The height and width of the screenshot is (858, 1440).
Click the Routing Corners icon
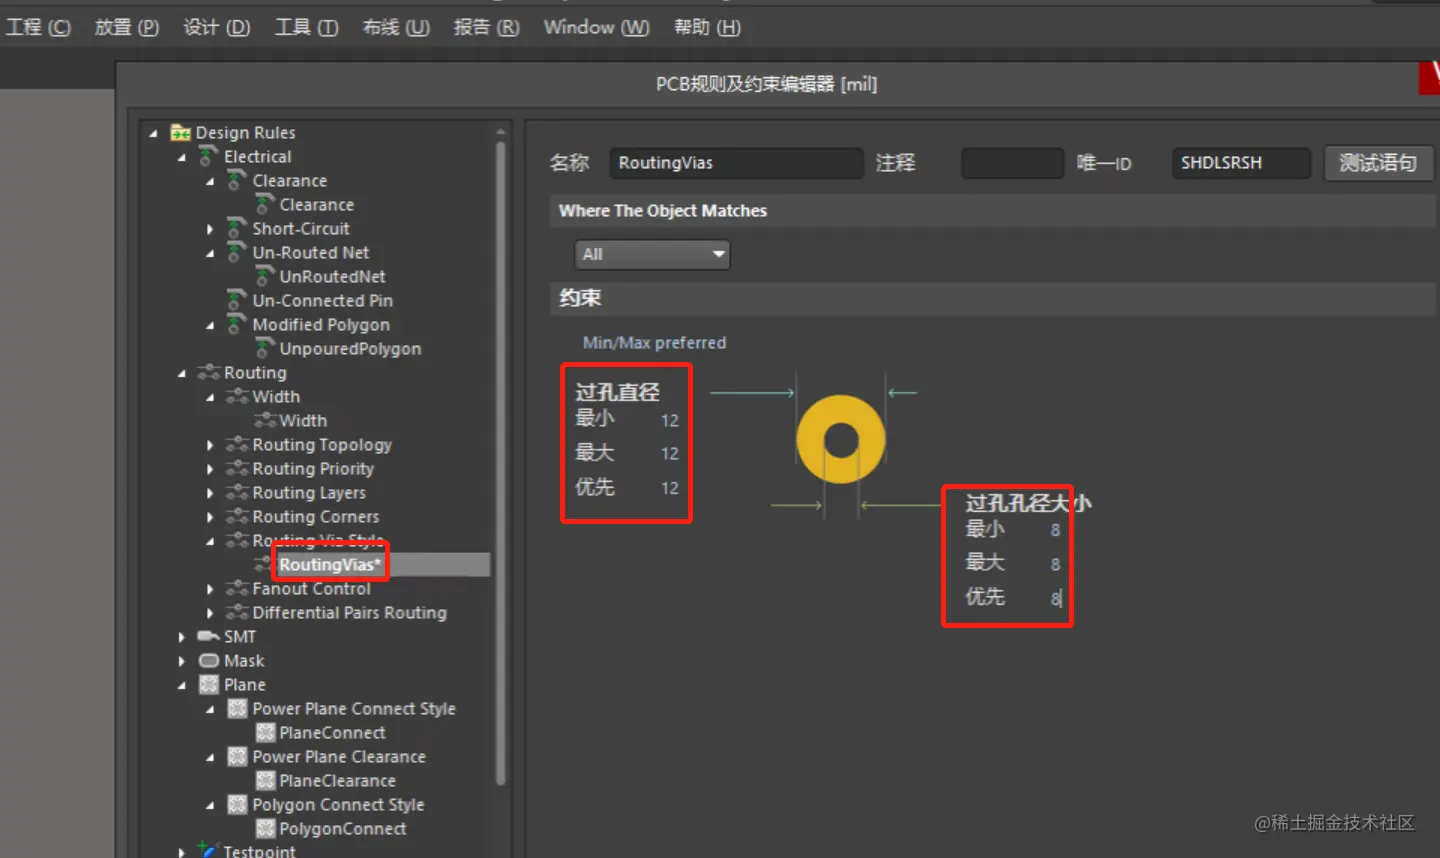tap(237, 517)
